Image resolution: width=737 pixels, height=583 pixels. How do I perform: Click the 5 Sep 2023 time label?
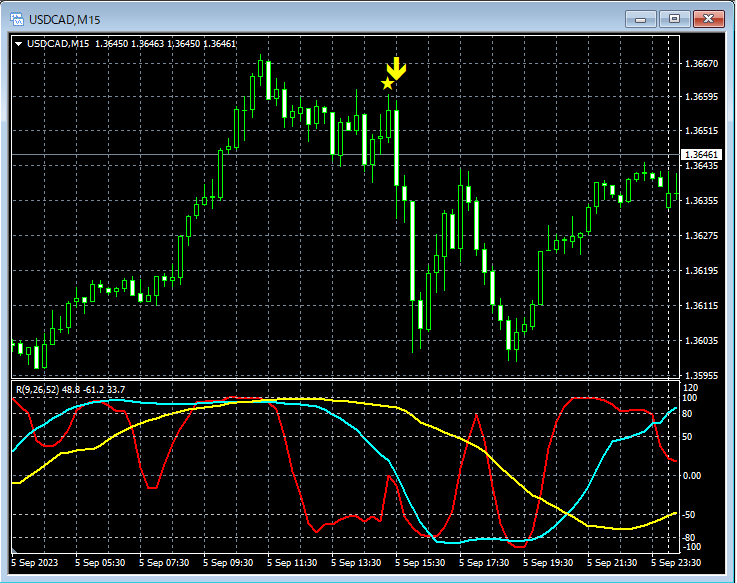click(35, 563)
